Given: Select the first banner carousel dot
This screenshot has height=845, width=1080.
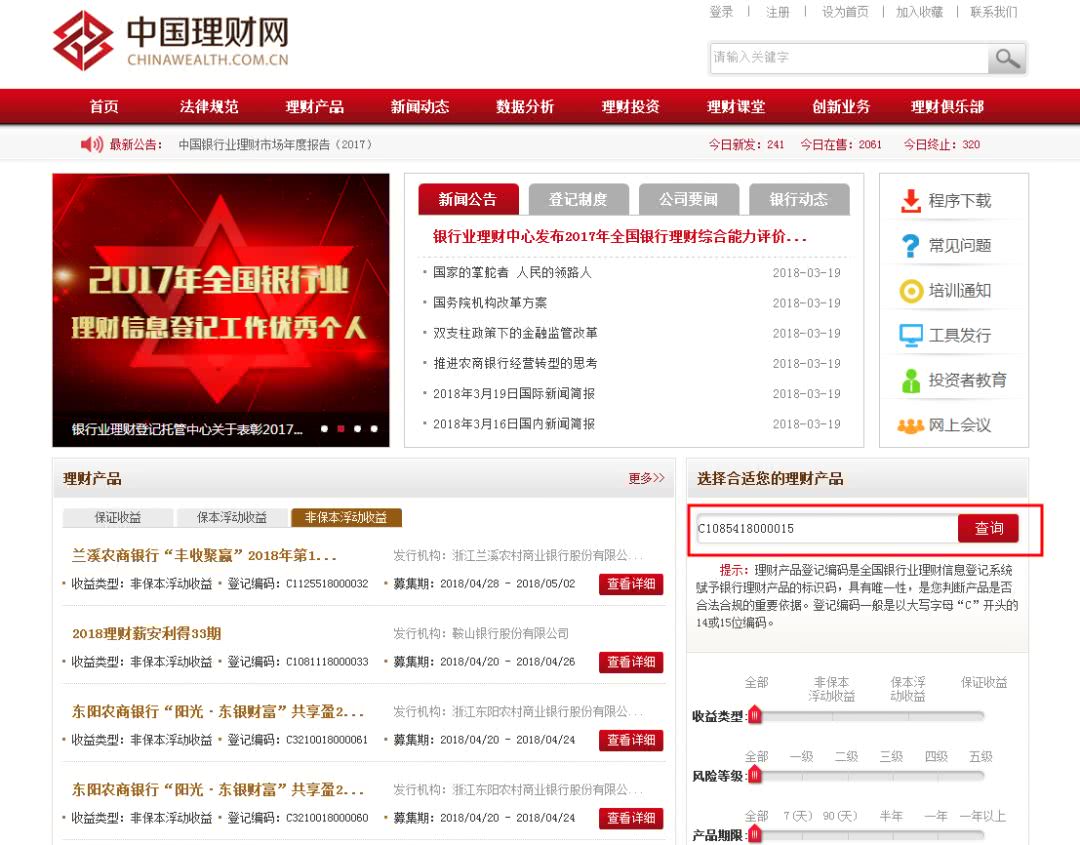Looking at the screenshot, I should pyautogui.click(x=324, y=428).
